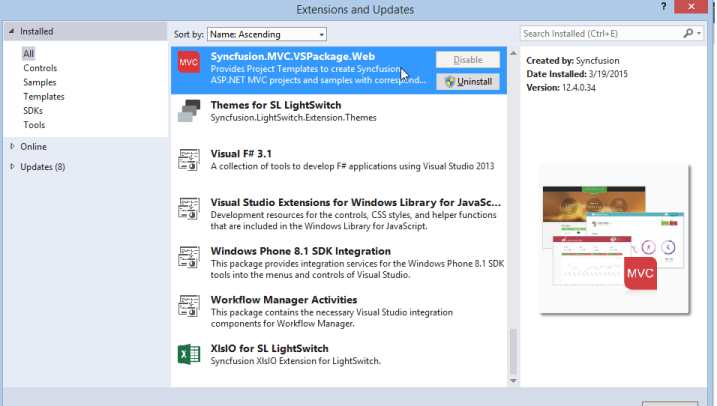Click the Windows Phone 8.1 integration services description
Screen dimensions: 717x406
coord(357,269)
